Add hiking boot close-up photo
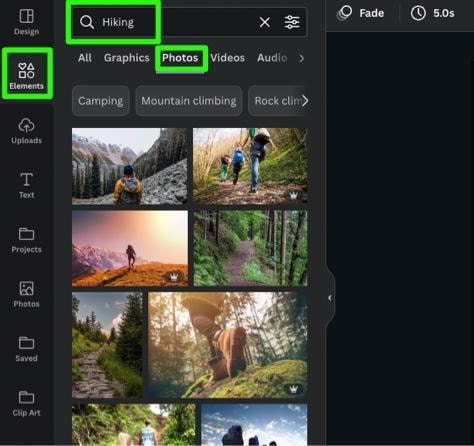 [228, 345]
